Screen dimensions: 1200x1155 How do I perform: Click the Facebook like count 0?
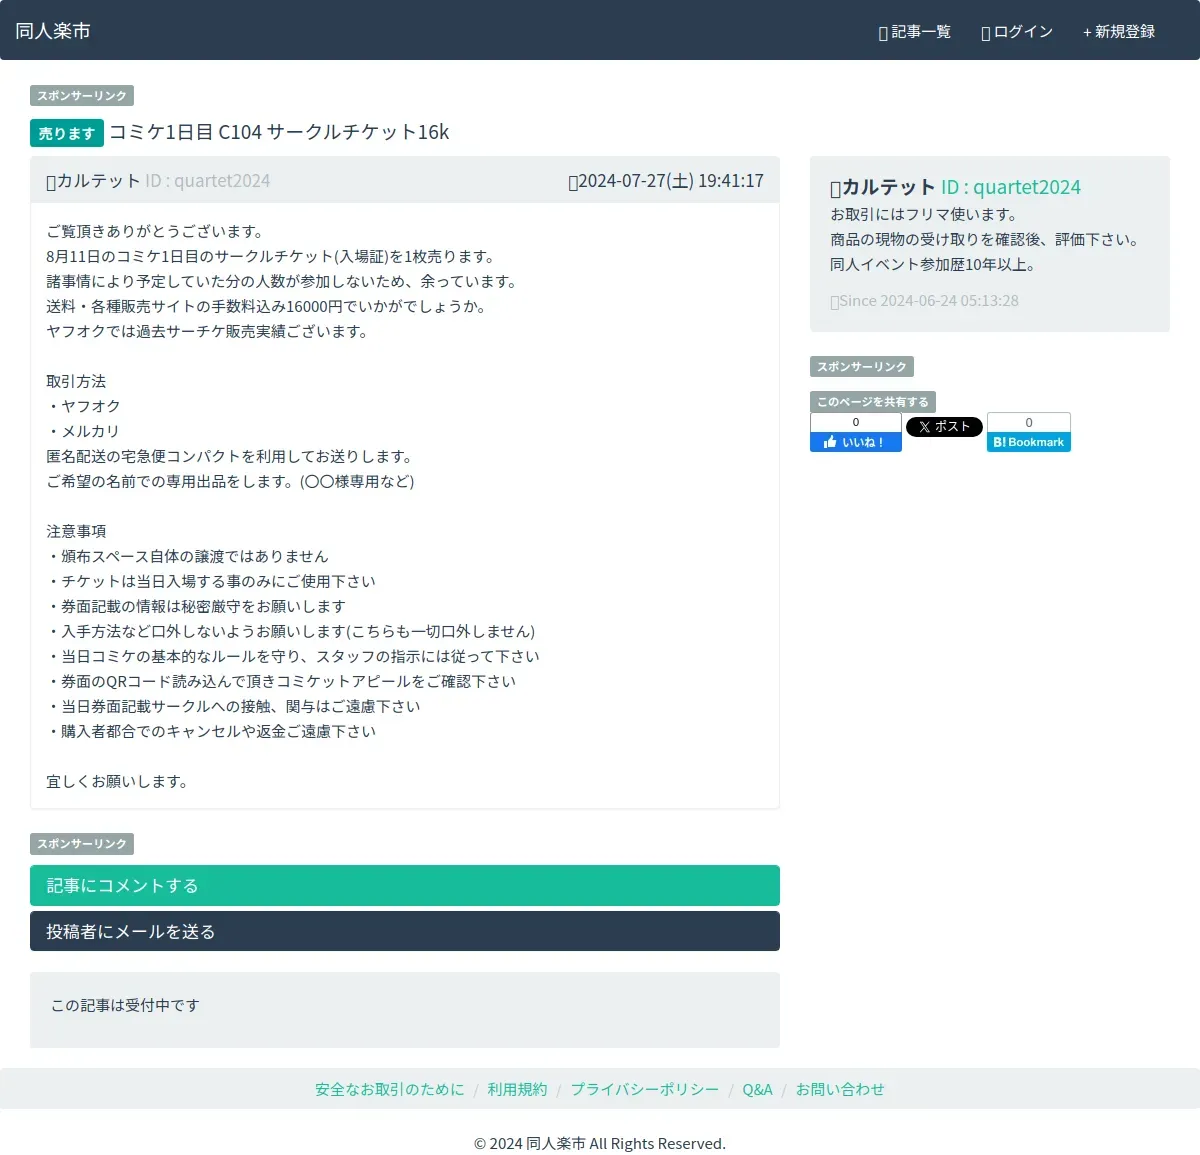click(856, 422)
